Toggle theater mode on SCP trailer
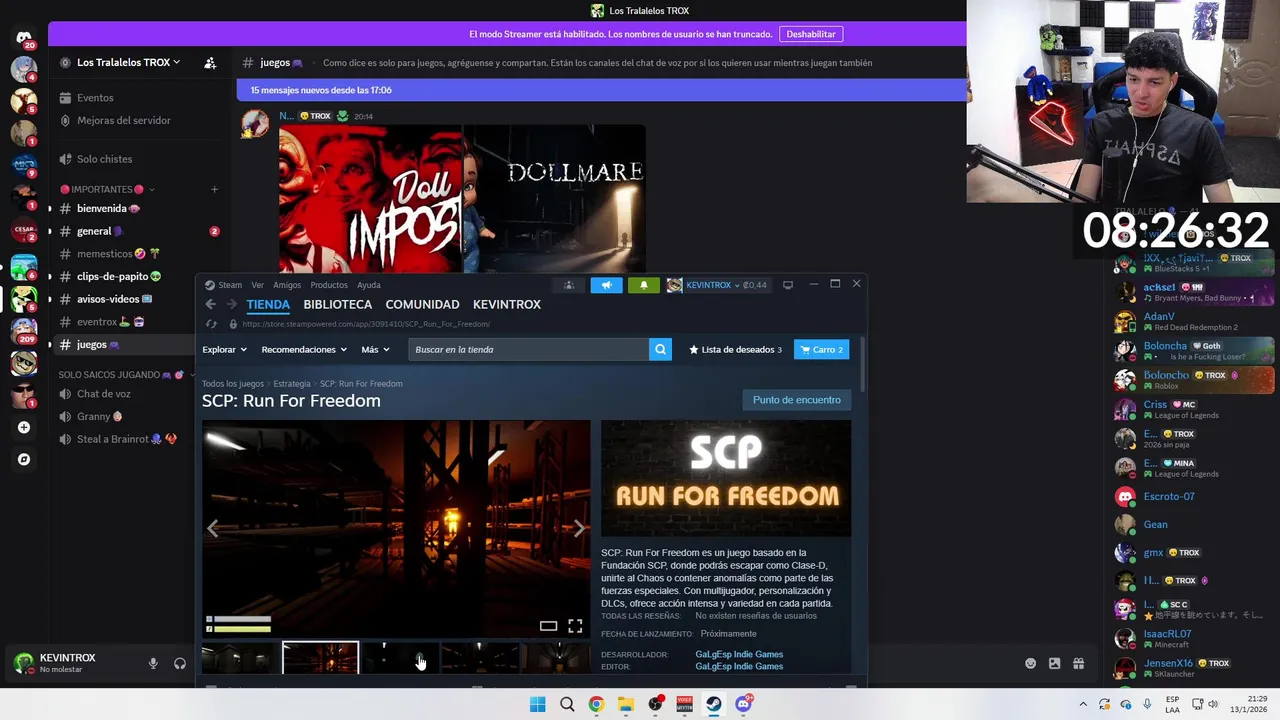 [x=548, y=626]
